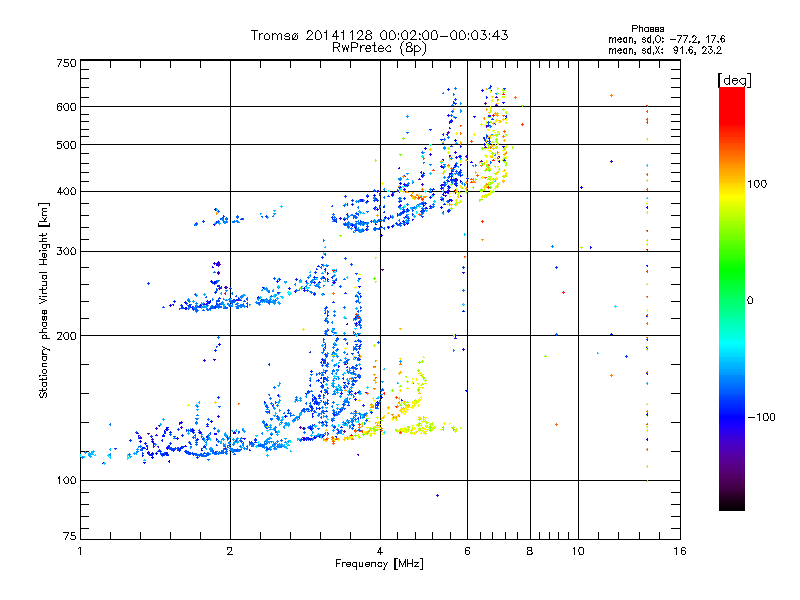The width and height of the screenshot is (800, 600).
Task: Click the x-axis '2' tick label
Action: 230,551
